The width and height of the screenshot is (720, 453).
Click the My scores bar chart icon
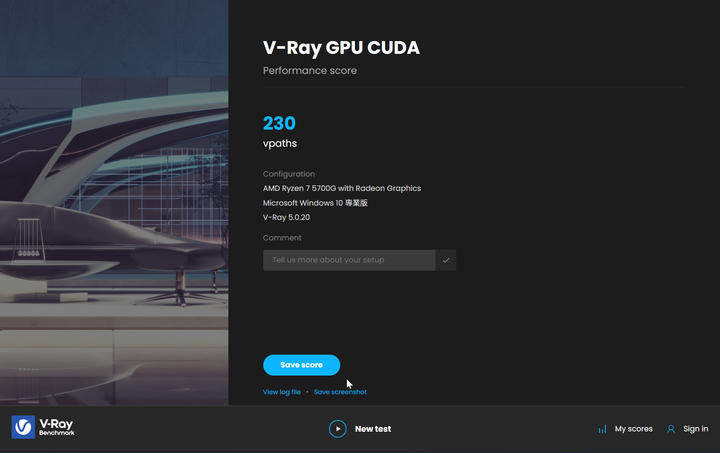click(x=602, y=429)
